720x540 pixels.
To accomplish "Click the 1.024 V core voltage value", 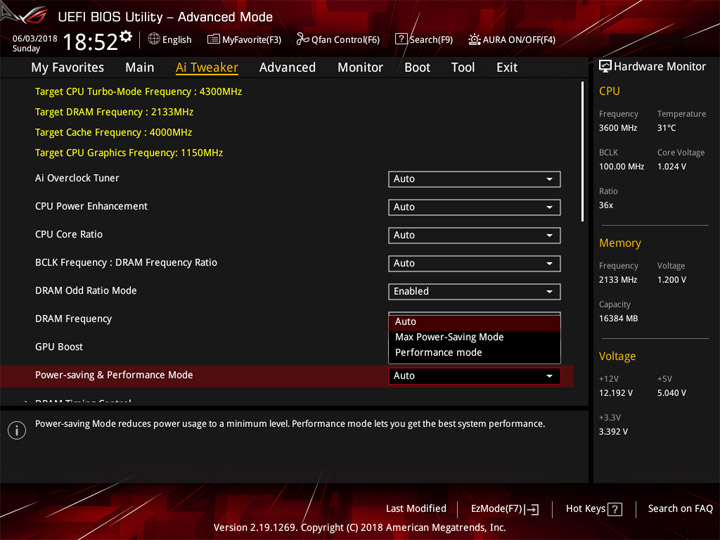I will 672,167.
